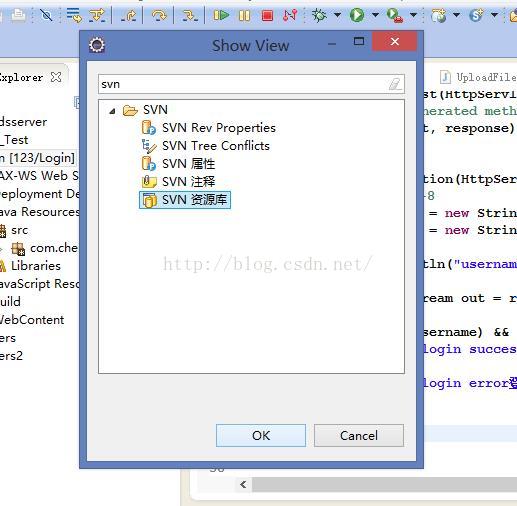The image size is (517, 506).
Task: Click the filter text field containing svn
Action: (251, 84)
